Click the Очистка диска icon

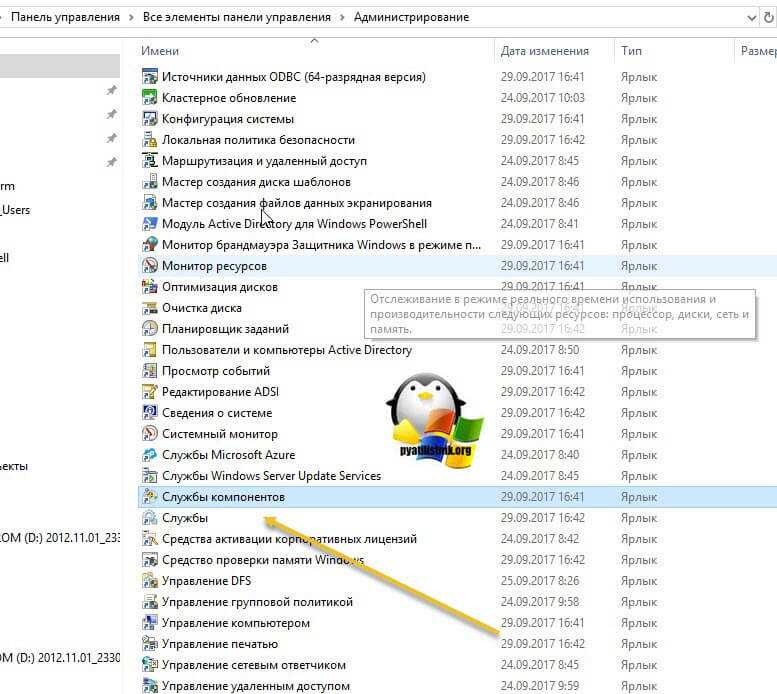[150, 308]
